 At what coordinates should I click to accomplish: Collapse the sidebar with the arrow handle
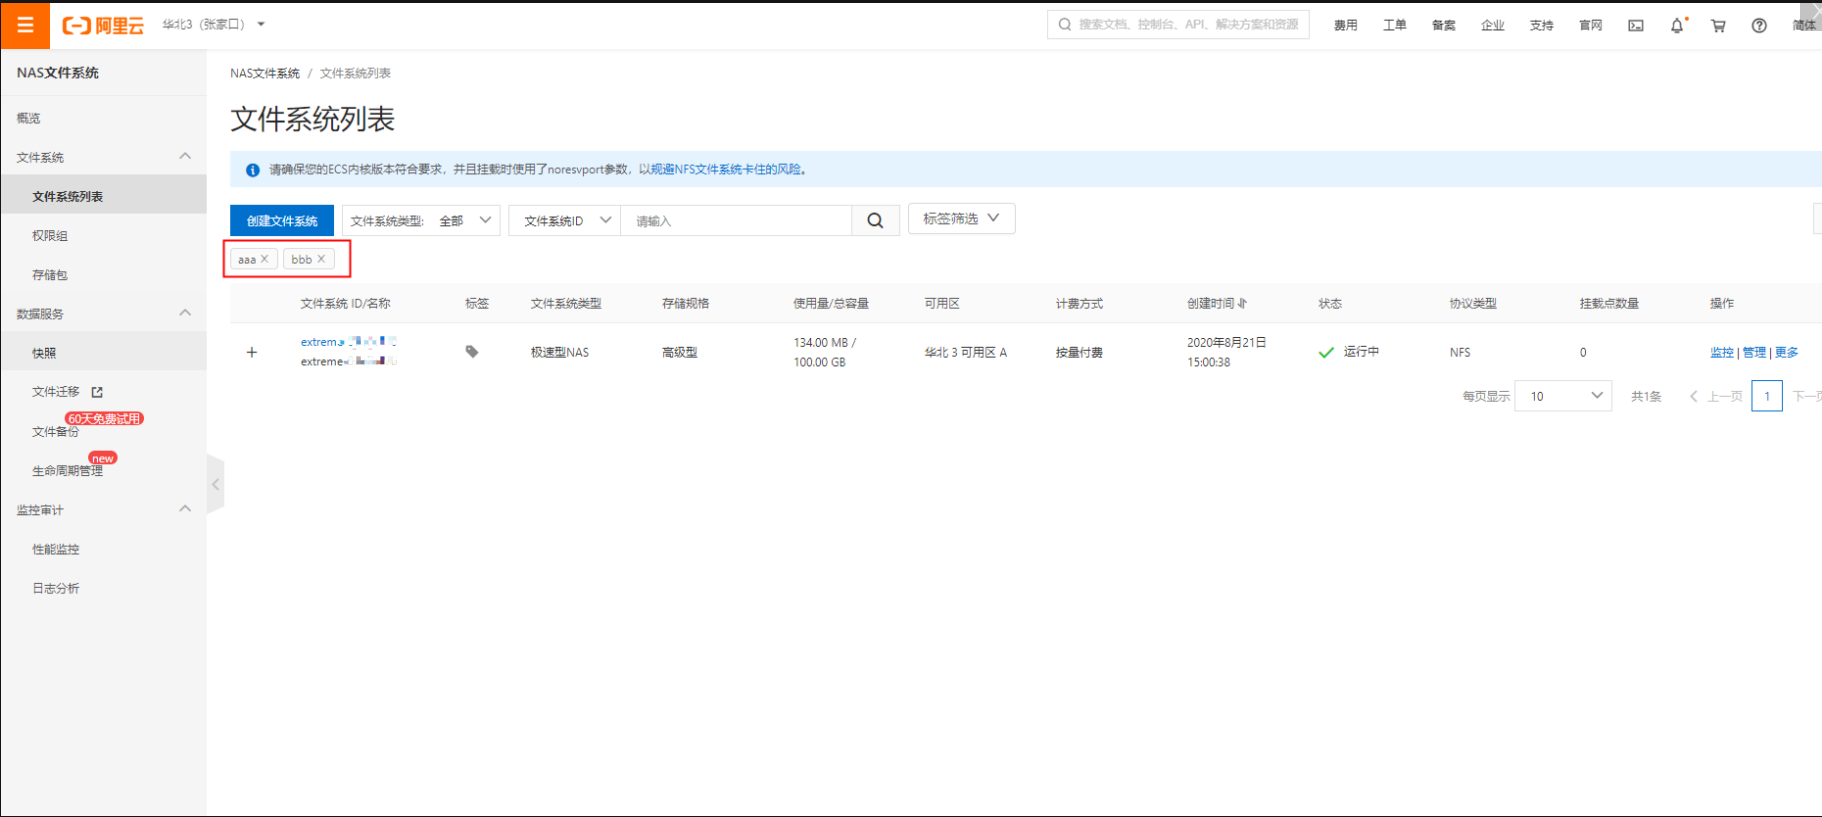[215, 484]
